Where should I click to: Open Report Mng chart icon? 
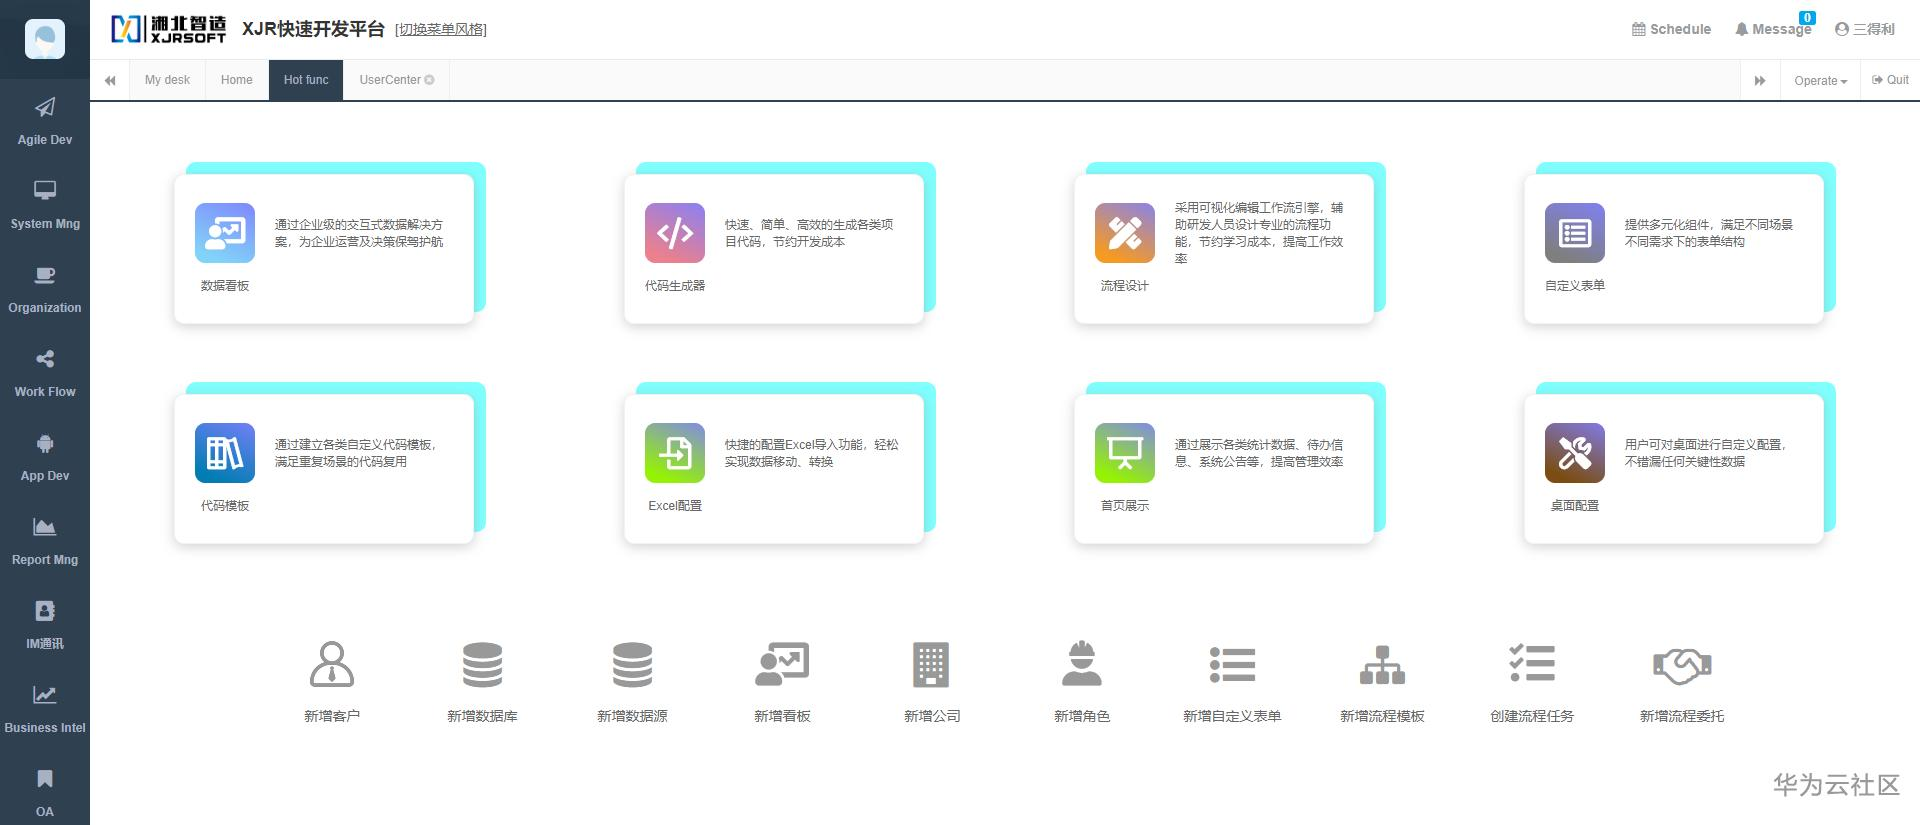(x=45, y=527)
